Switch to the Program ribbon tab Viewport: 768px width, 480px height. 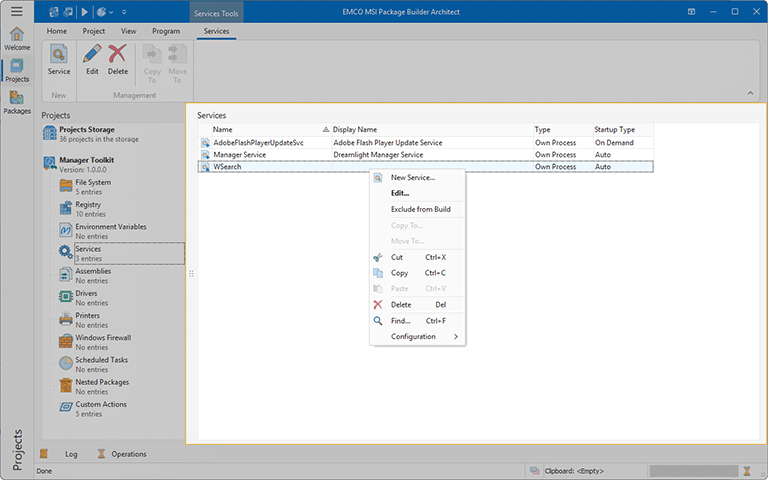[166, 31]
